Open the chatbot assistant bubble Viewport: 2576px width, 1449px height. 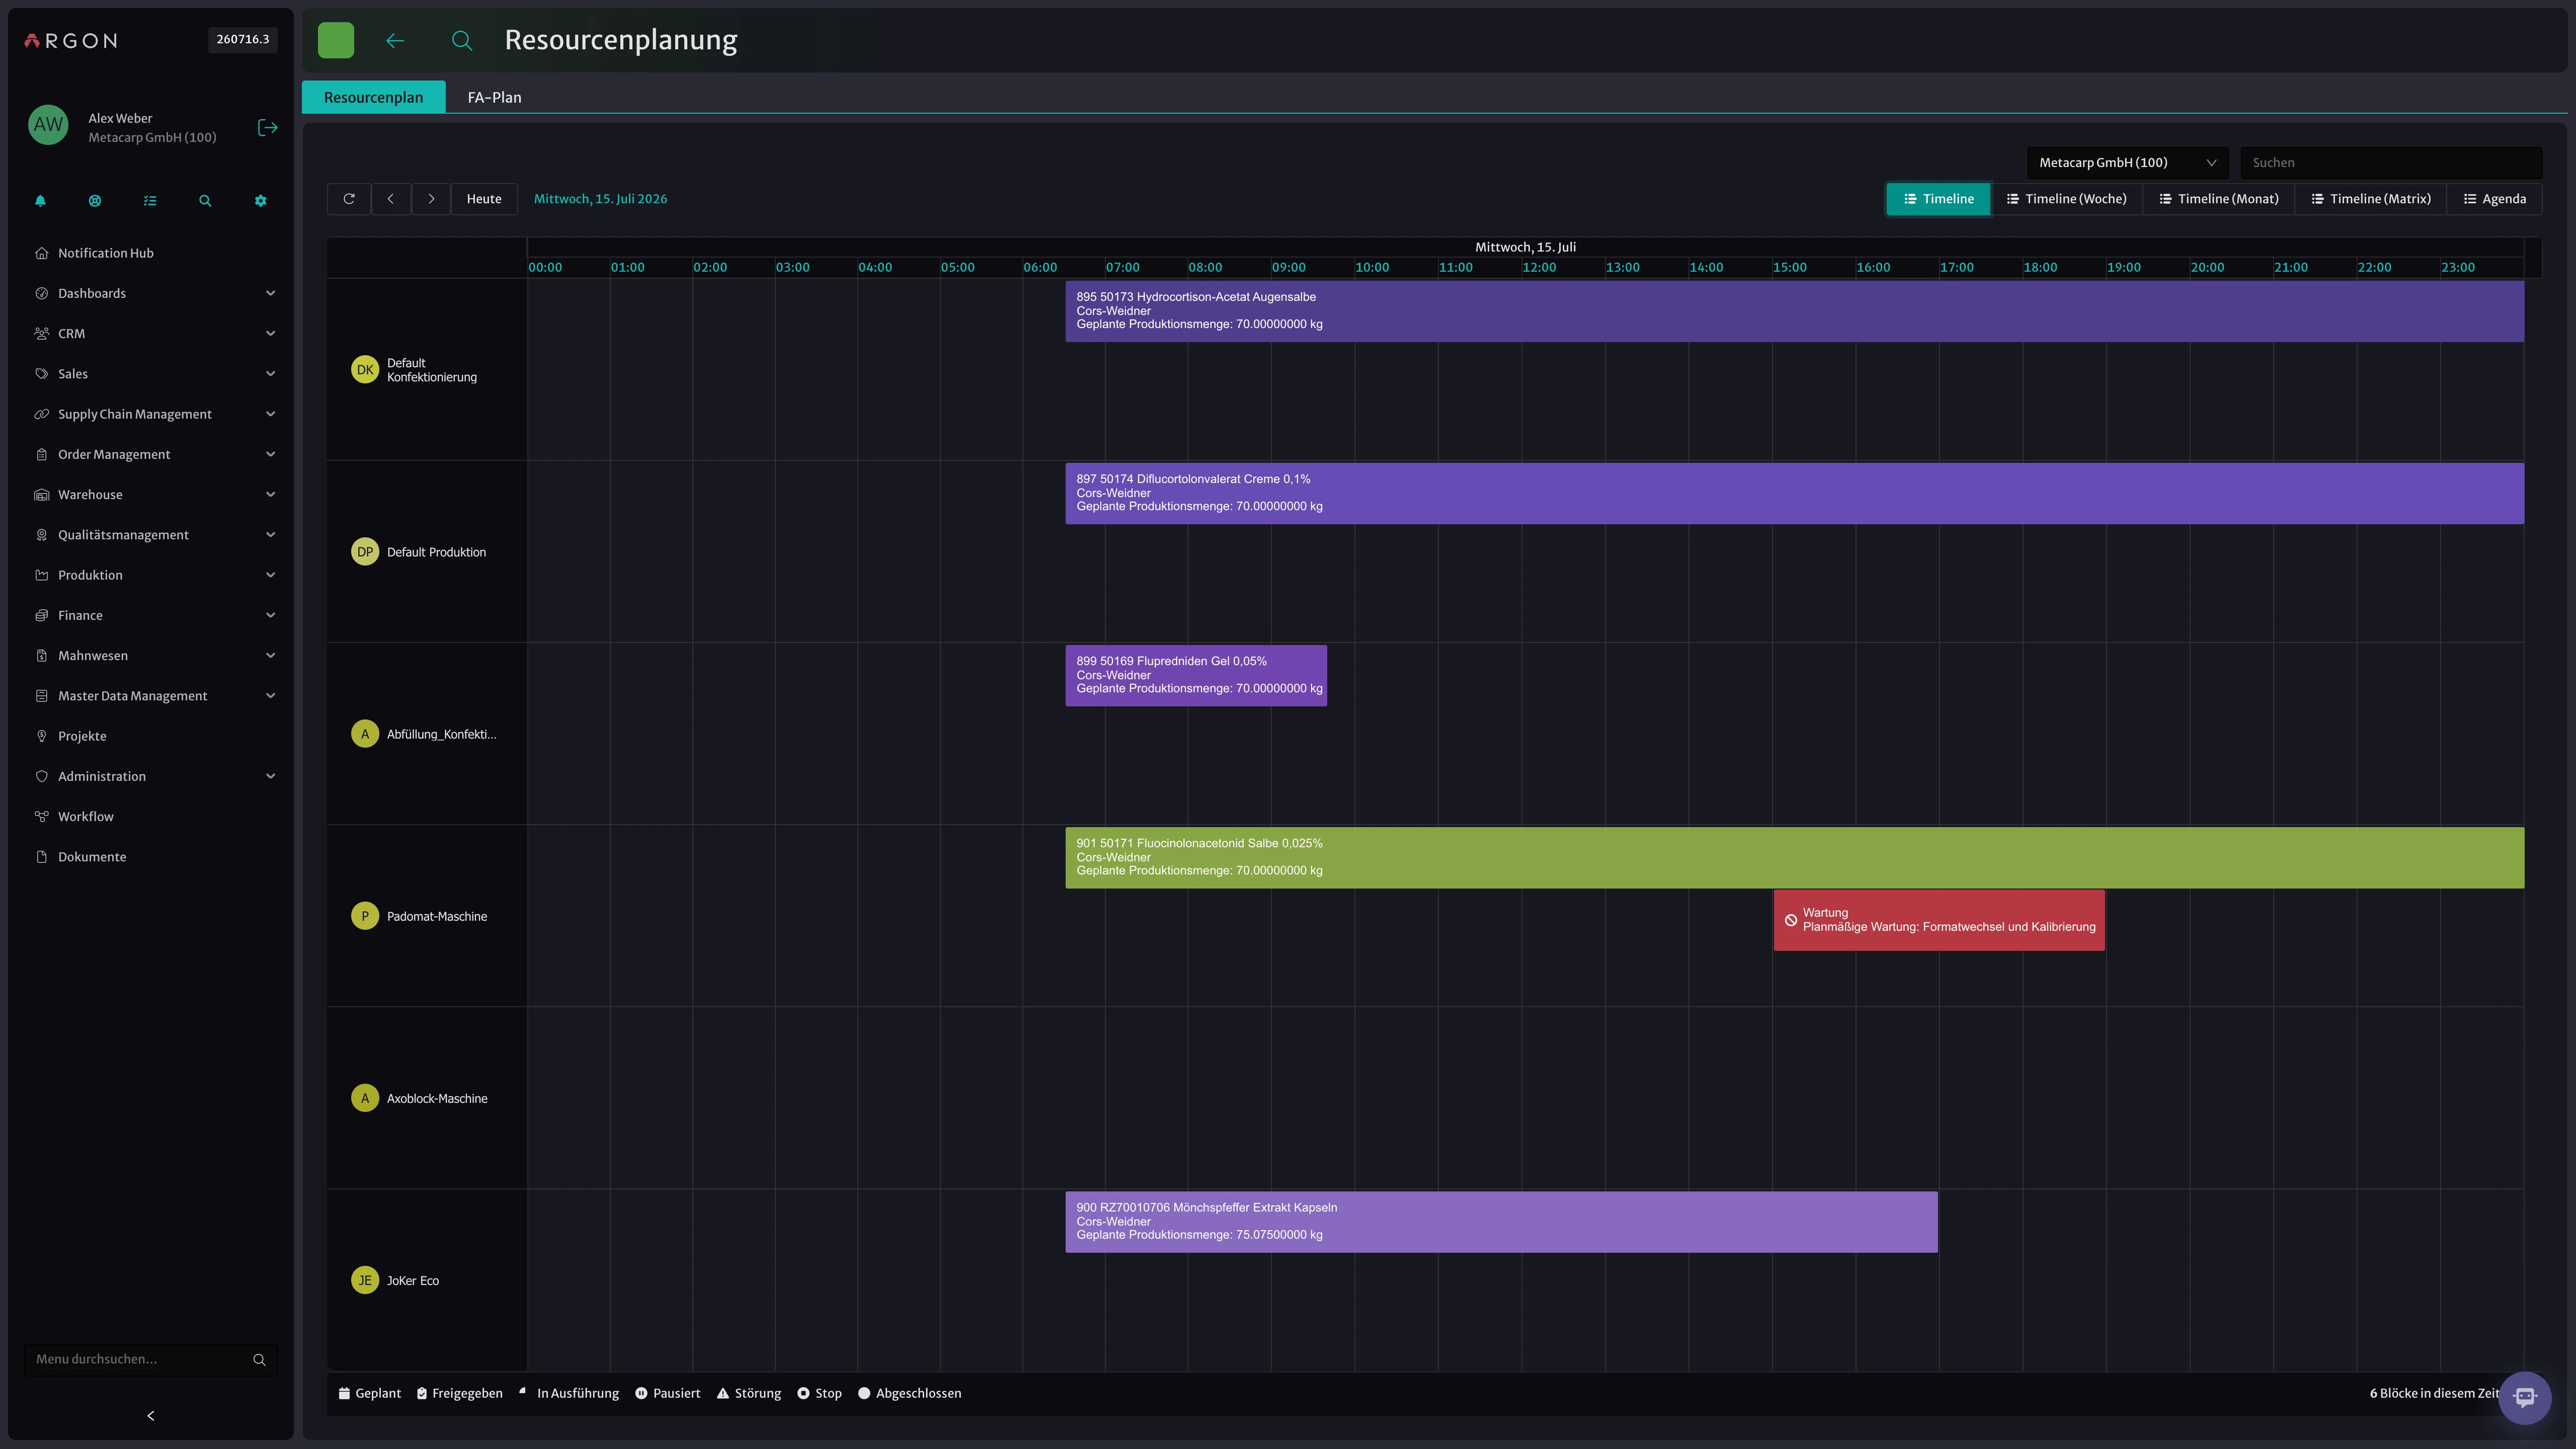tap(2524, 1397)
